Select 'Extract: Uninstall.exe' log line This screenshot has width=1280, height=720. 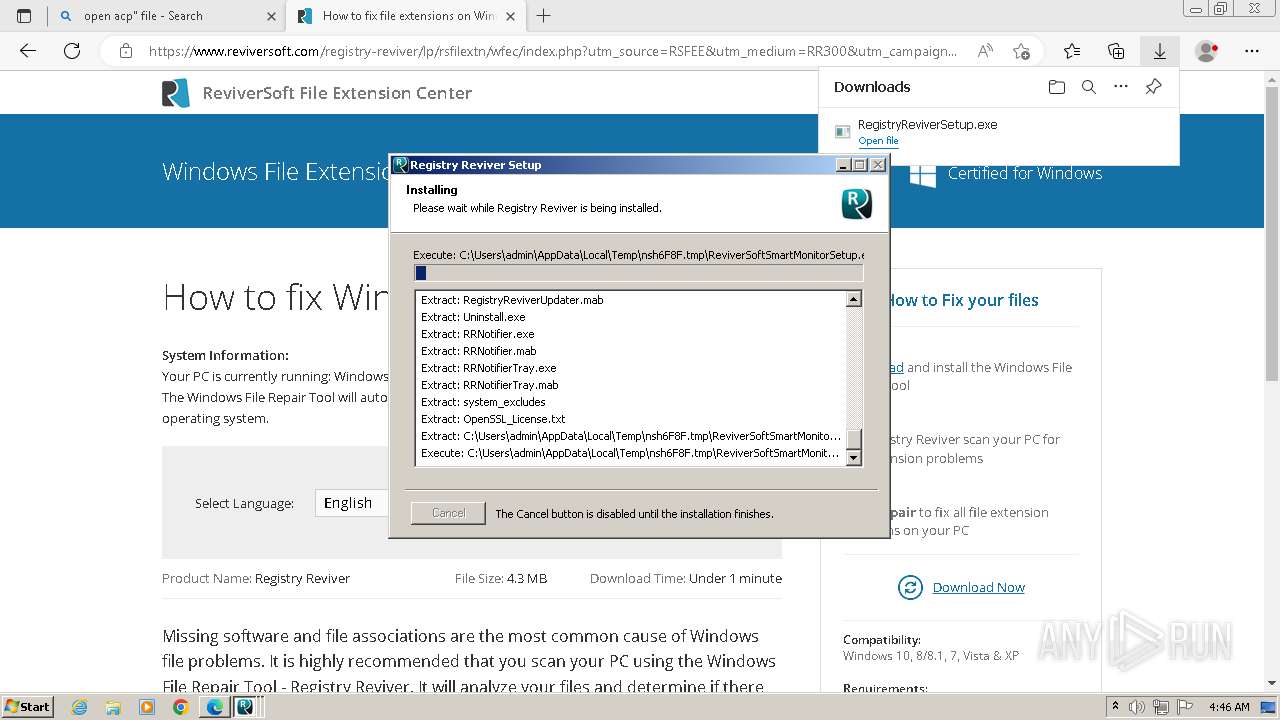click(473, 317)
